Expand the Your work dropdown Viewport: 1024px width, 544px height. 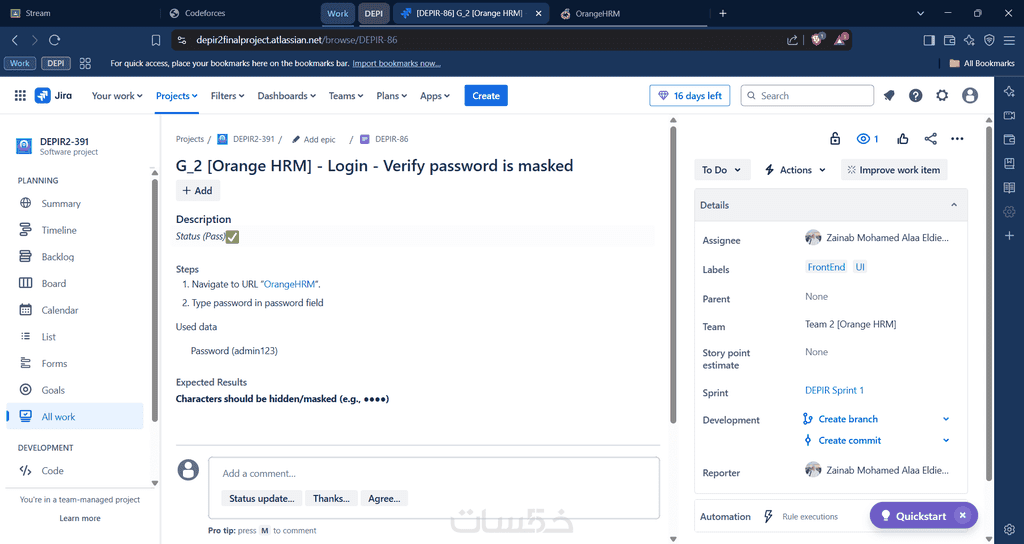pos(117,95)
